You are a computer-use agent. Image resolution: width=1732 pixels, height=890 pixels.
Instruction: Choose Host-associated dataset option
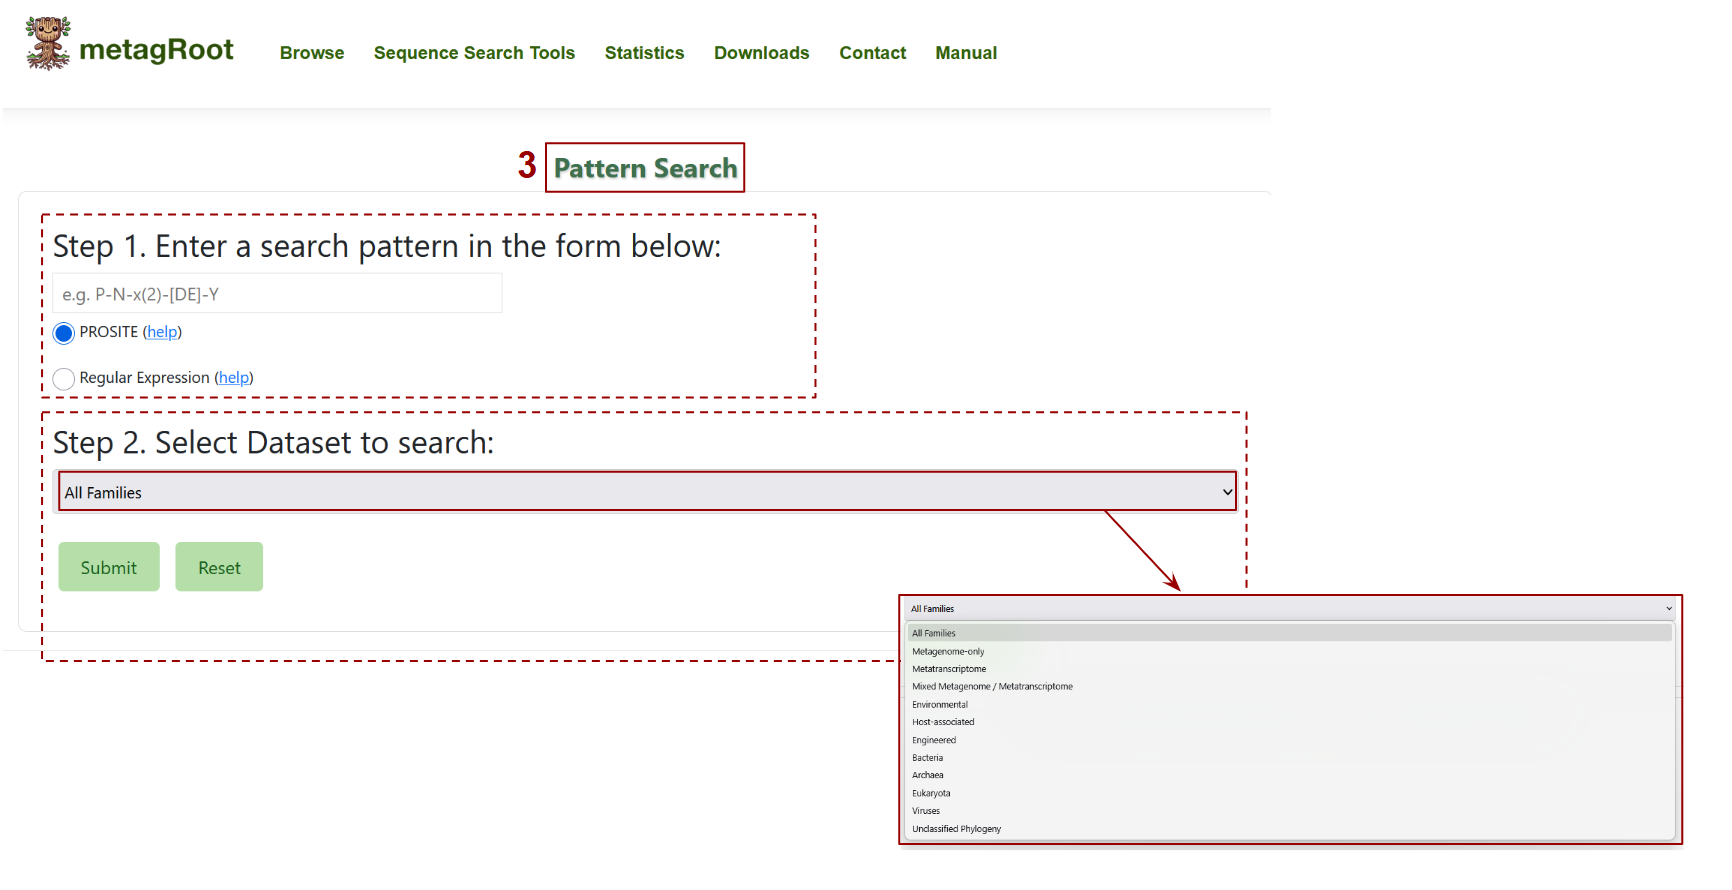1290,722
